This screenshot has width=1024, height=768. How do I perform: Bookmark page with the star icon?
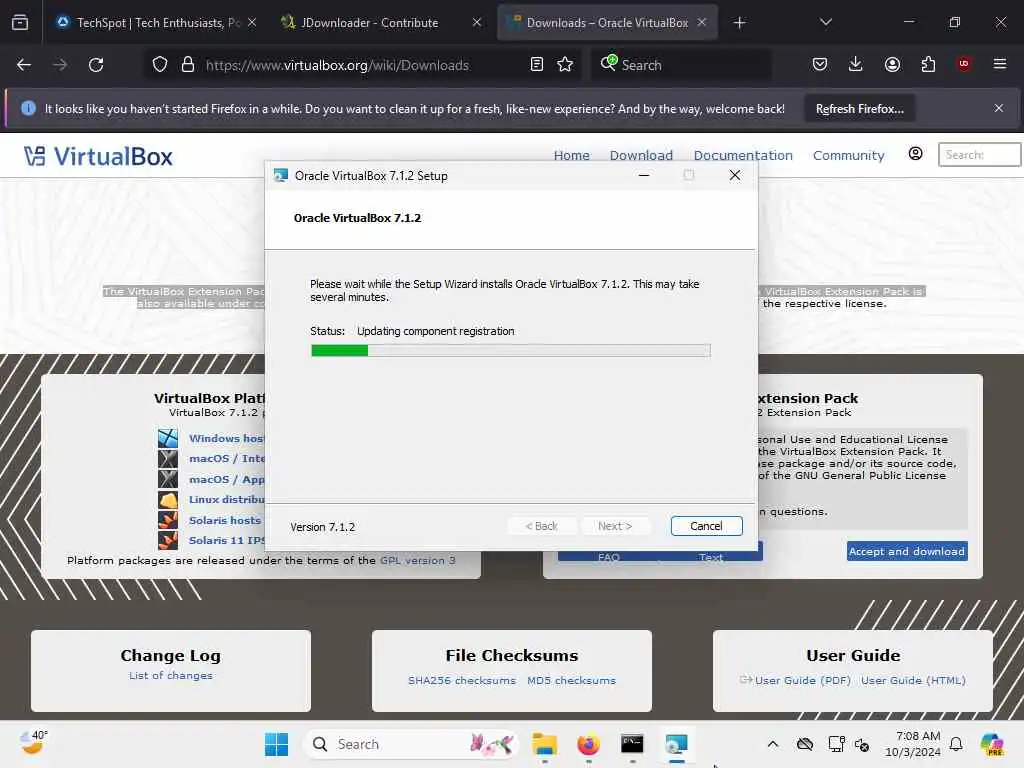(x=566, y=65)
